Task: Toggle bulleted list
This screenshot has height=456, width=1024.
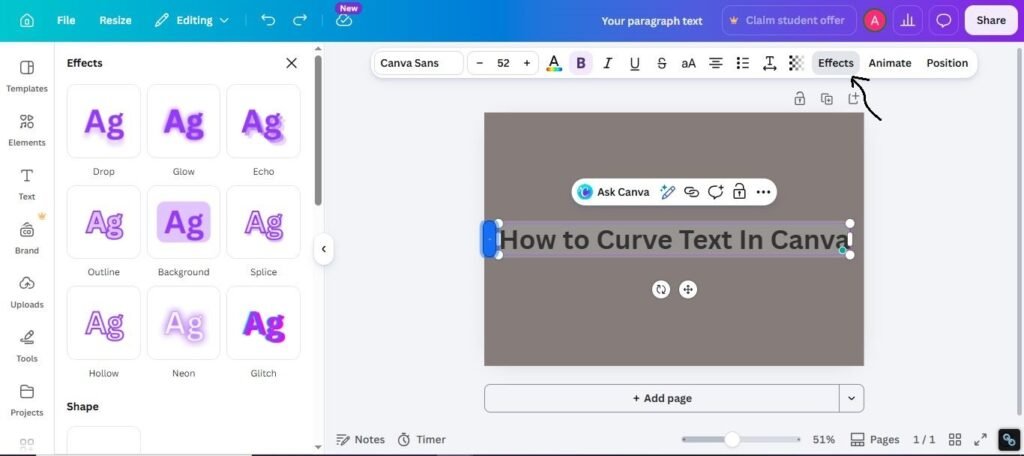Action: pyautogui.click(x=743, y=63)
